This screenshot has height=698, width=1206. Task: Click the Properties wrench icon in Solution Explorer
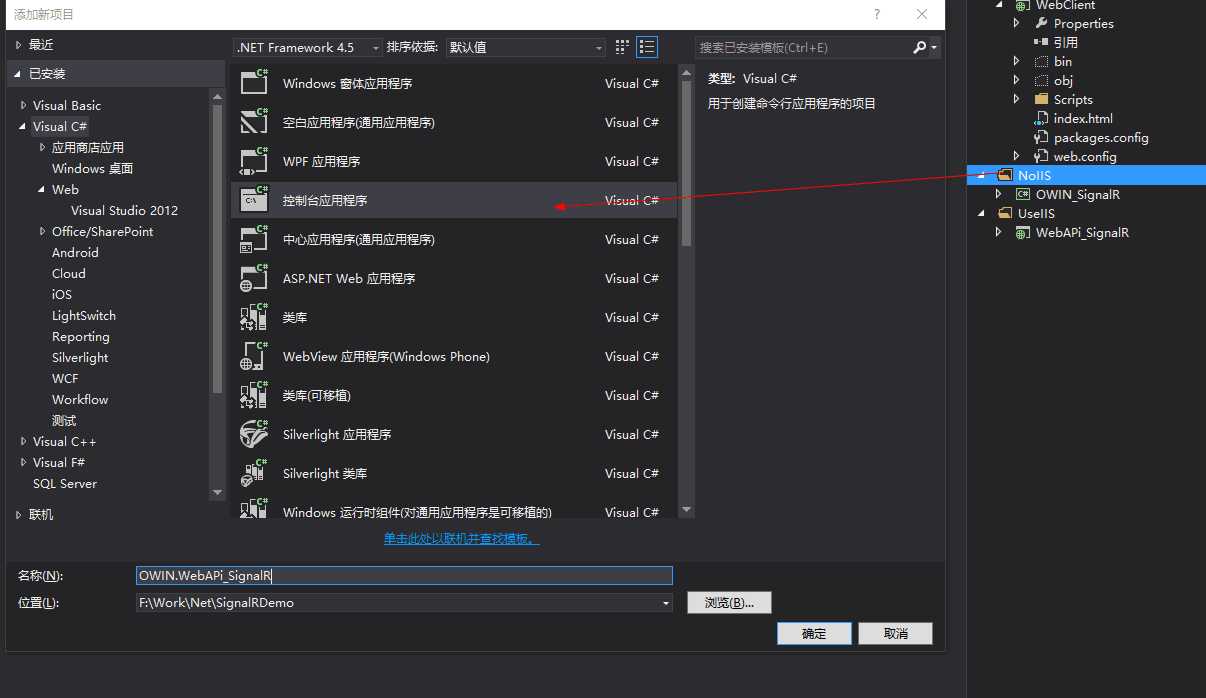tap(1041, 23)
